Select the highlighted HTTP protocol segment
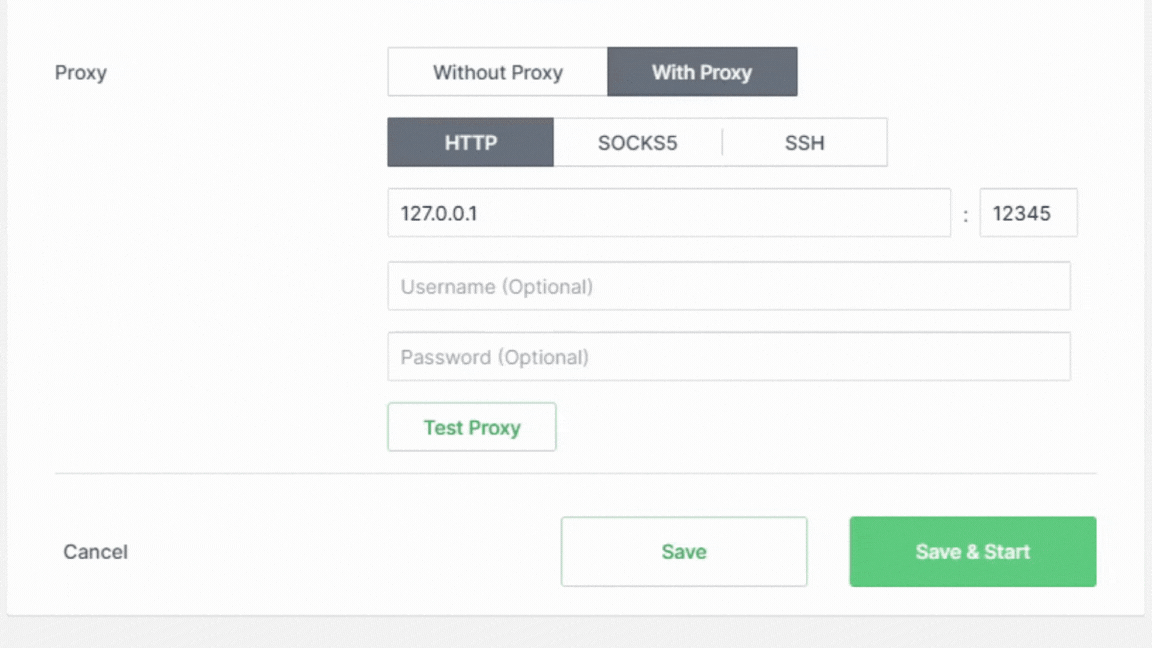 click(x=471, y=143)
